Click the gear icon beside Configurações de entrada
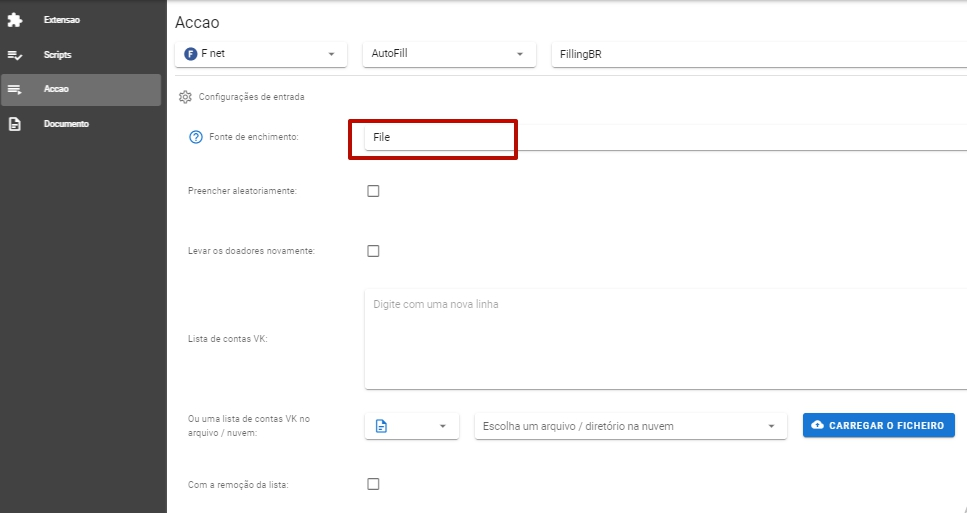967x513 pixels. click(185, 97)
